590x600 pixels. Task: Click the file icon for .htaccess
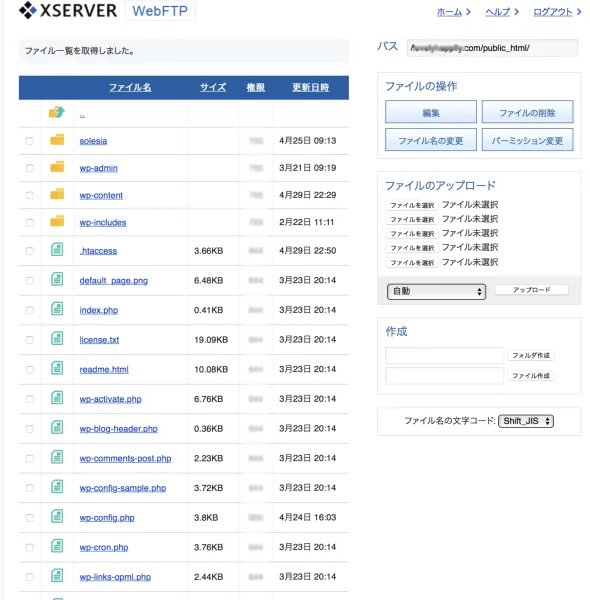[57, 249]
